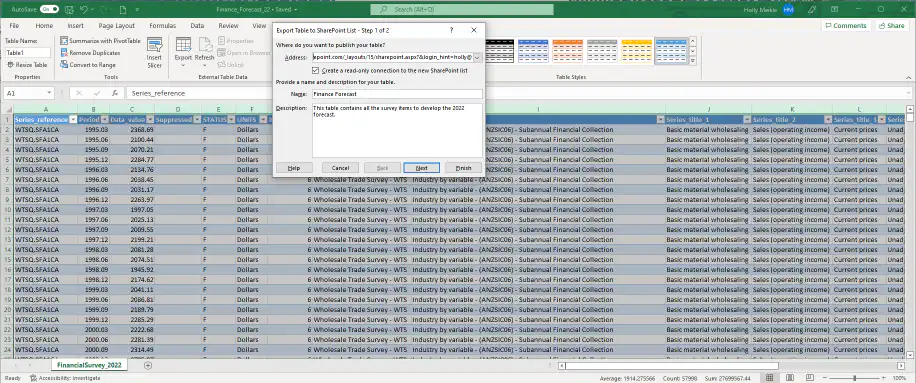Switch to the Insert ribbon tab
This screenshot has height=383, width=916.
click(75, 26)
